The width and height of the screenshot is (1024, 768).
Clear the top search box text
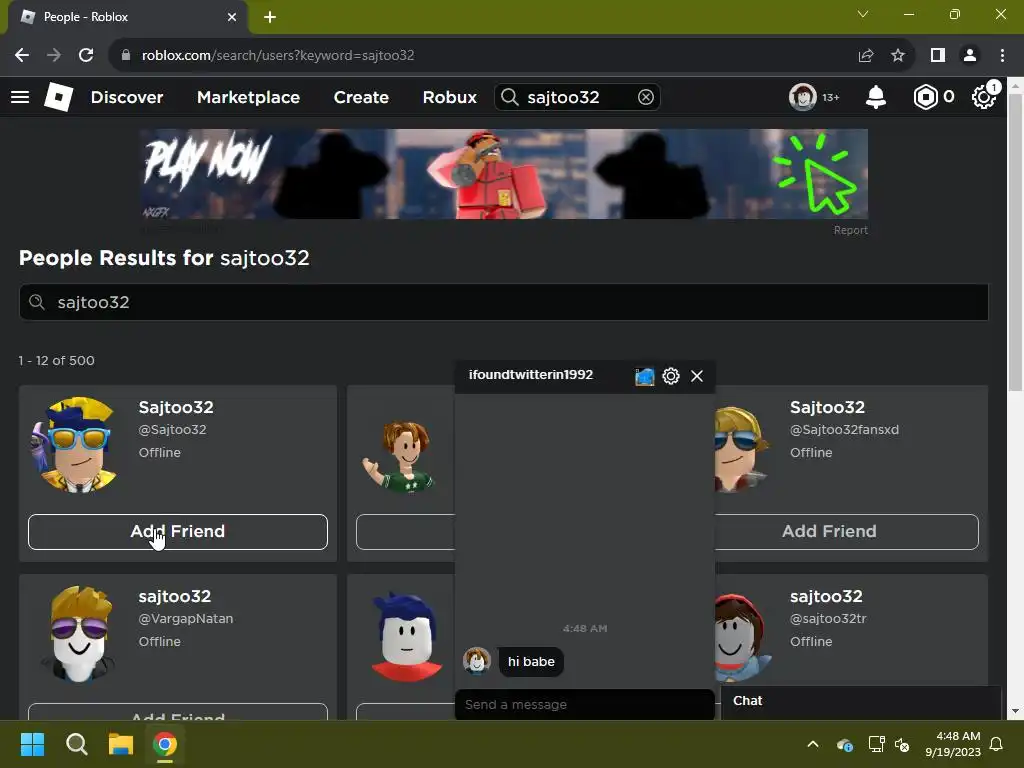point(645,97)
